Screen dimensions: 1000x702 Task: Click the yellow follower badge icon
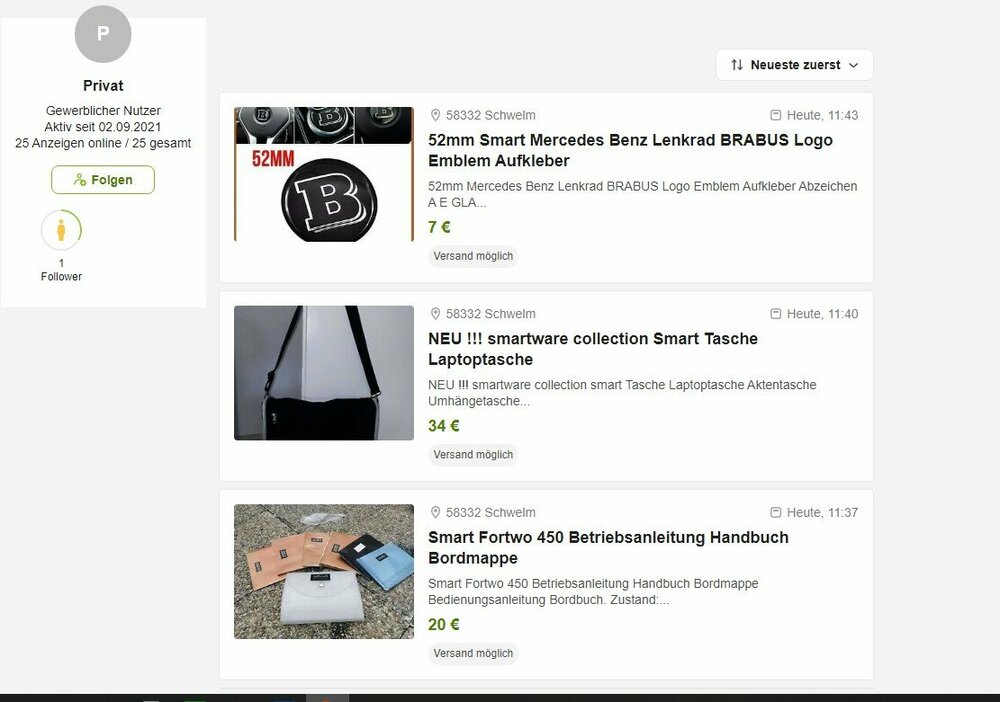pos(61,230)
